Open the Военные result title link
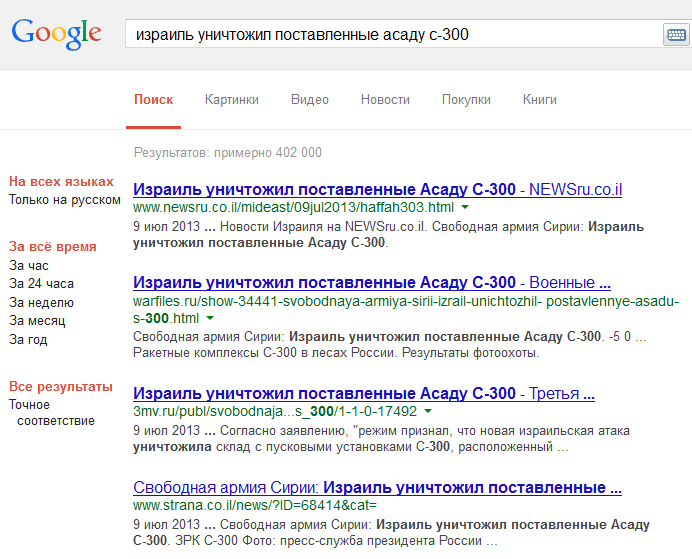Viewport: 692px width, 559px height. click(372, 283)
